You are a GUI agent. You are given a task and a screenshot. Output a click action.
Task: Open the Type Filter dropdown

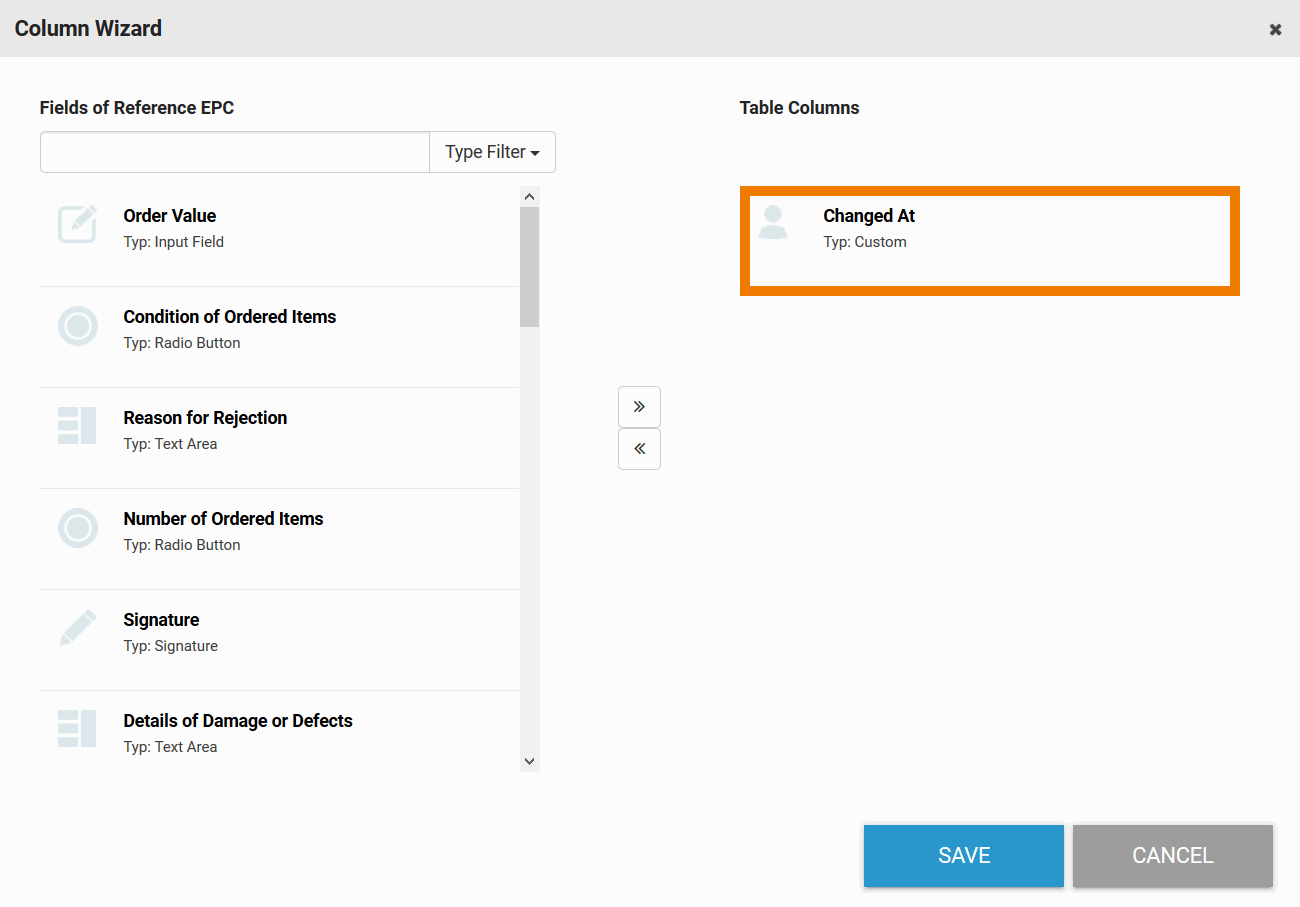pos(492,152)
